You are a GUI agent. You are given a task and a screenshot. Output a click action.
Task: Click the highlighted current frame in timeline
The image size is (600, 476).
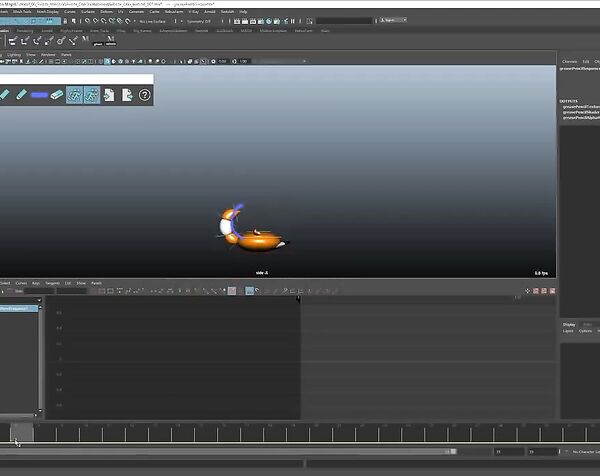pos(22,432)
